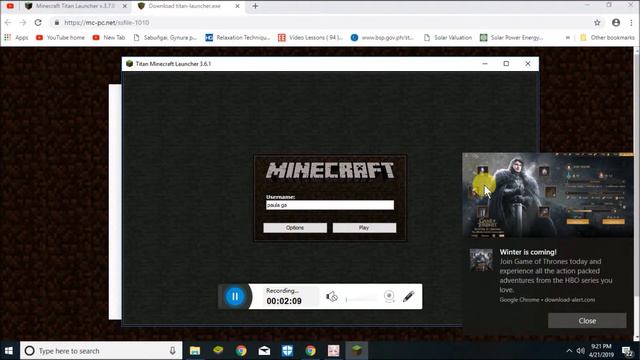Open Relaxation Techniques bookmark

[x=238, y=38]
